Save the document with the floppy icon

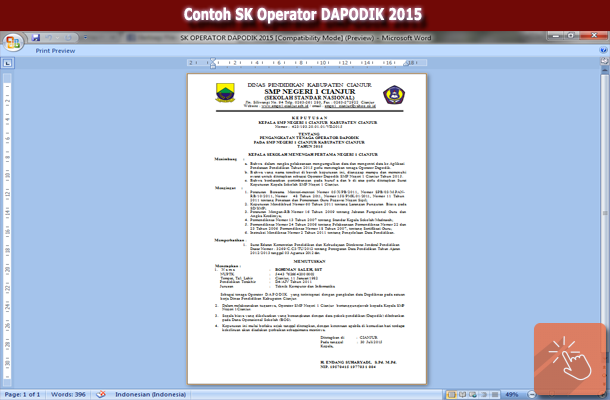(x=36, y=38)
